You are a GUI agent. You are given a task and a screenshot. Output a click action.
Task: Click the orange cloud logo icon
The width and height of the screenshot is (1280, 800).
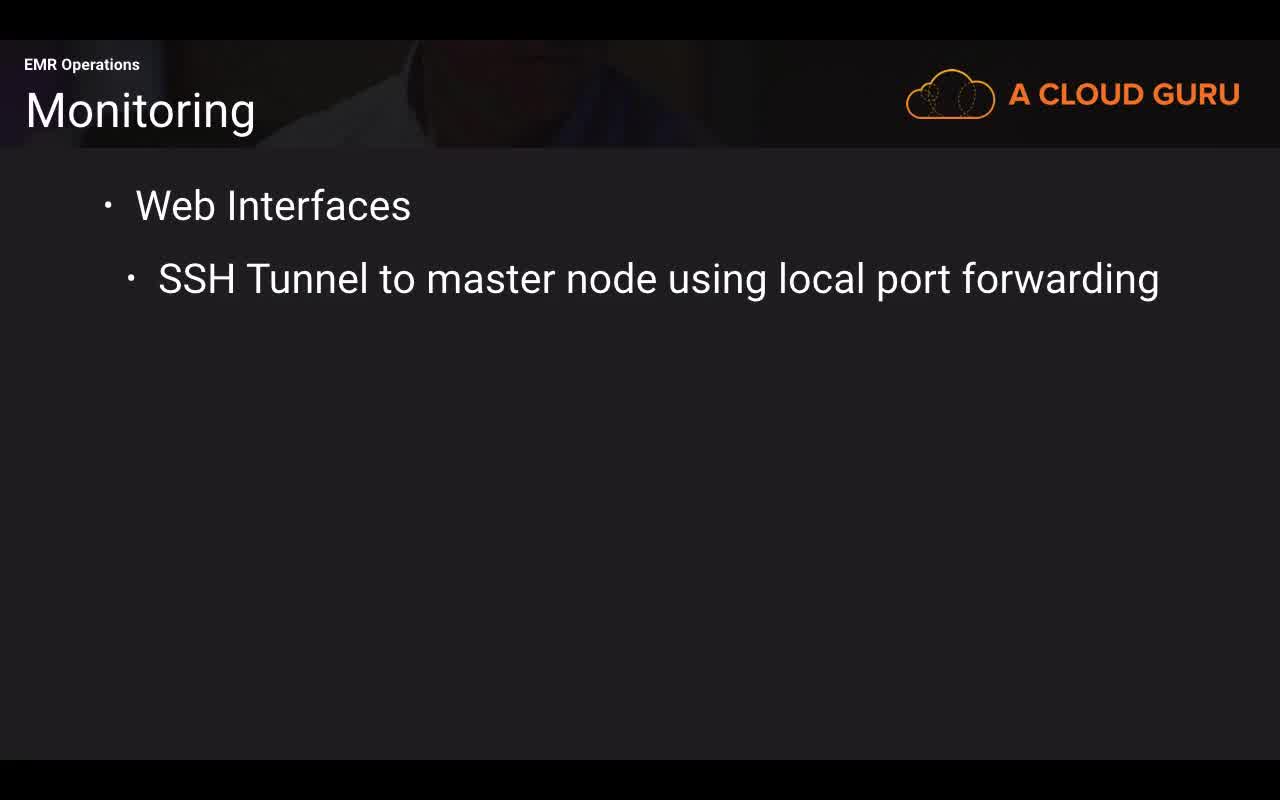[x=950, y=94]
